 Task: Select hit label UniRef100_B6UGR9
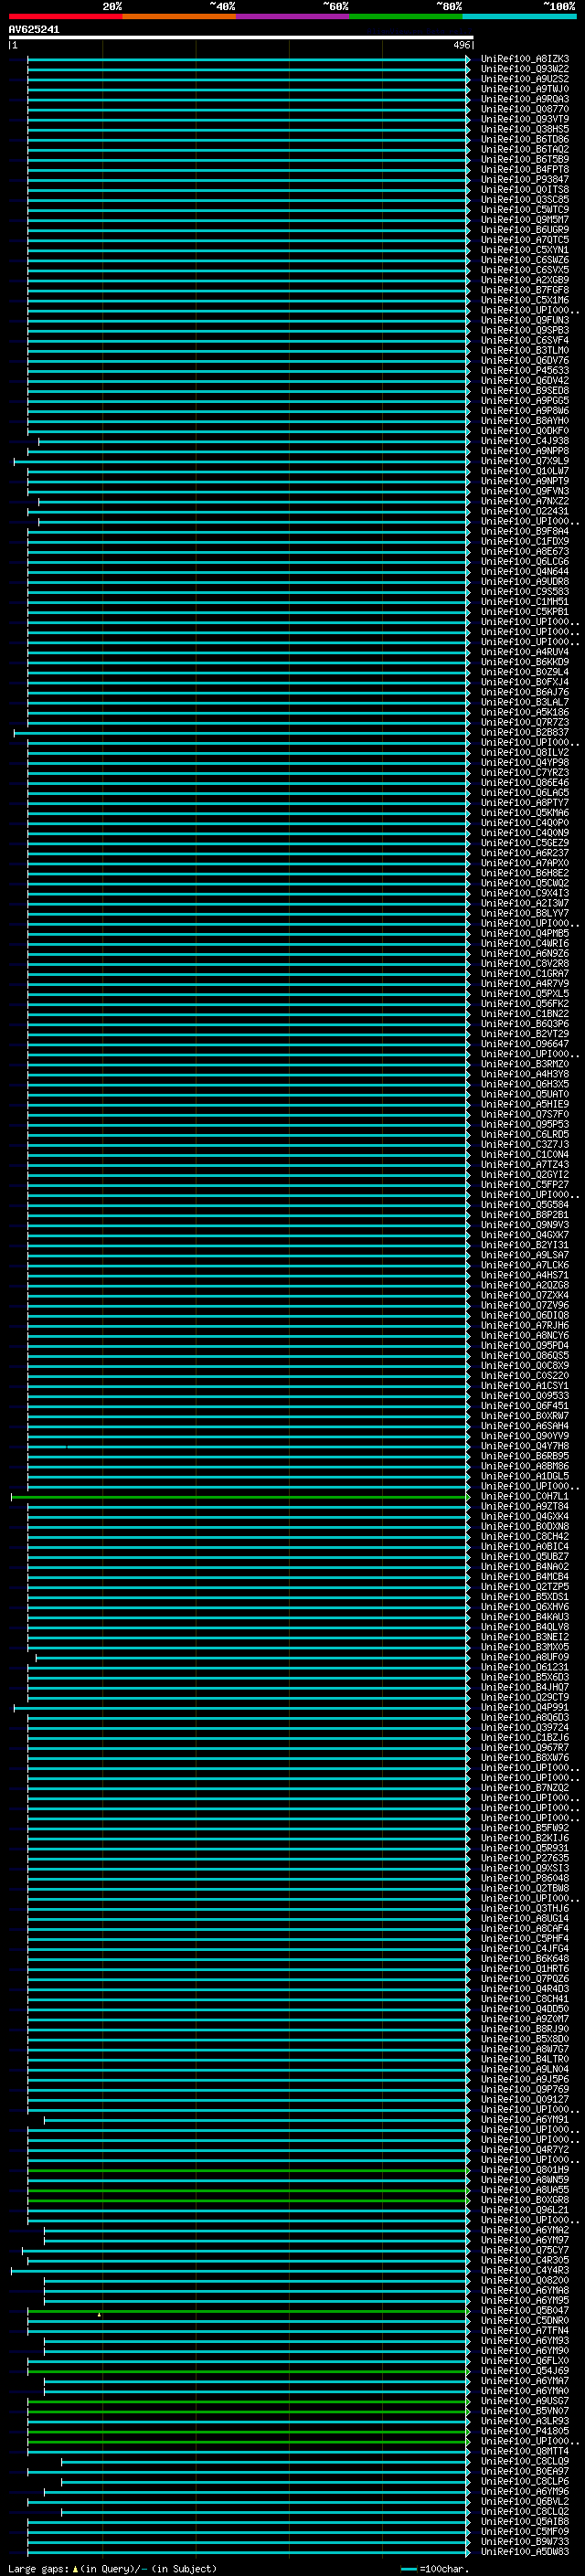(x=525, y=230)
